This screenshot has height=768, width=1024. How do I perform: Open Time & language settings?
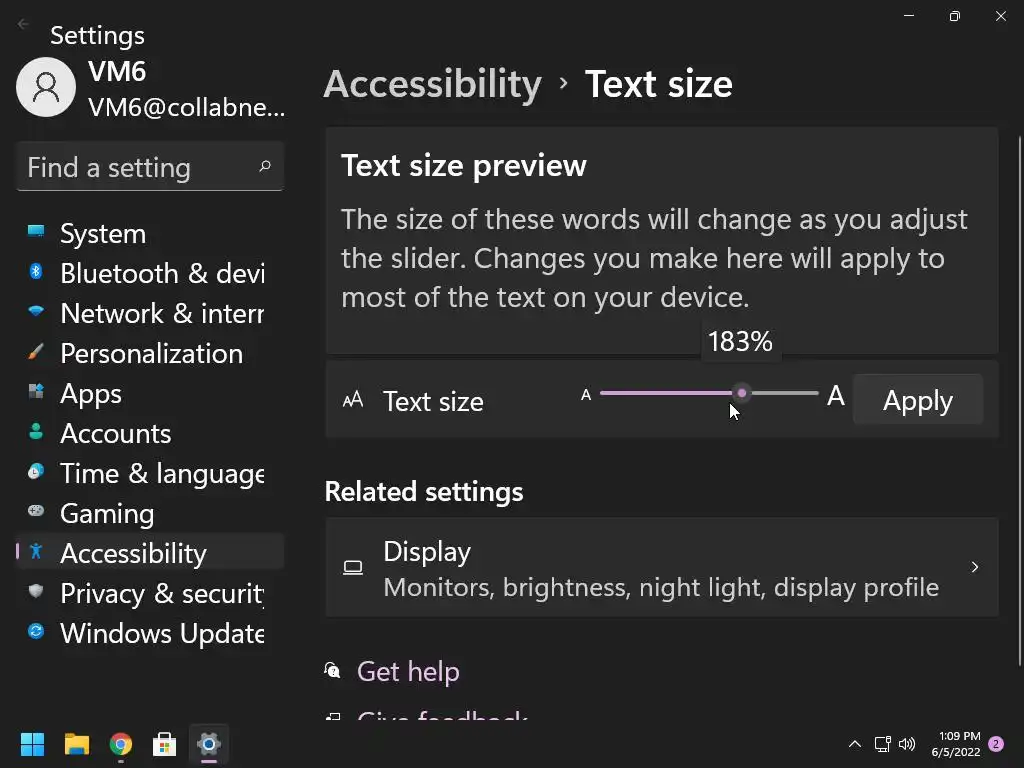(x=161, y=473)
